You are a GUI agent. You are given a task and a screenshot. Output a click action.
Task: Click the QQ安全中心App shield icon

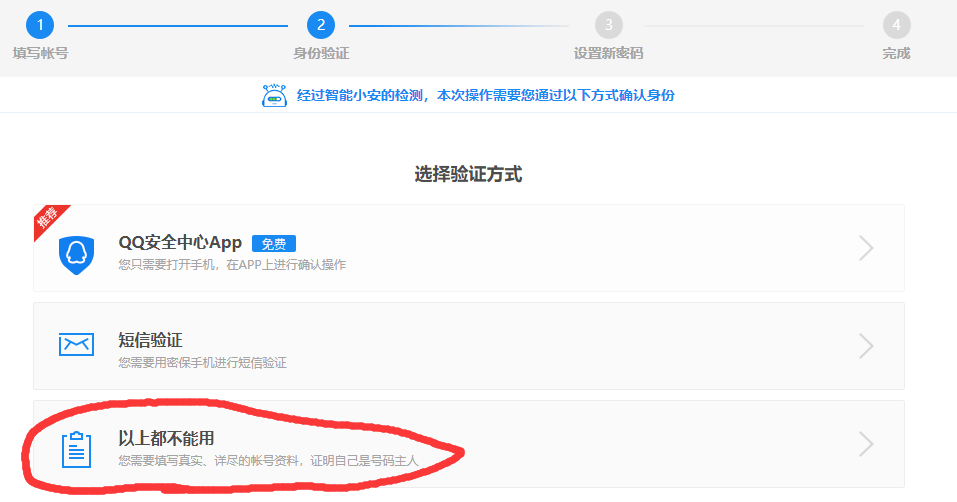coord(76,255)
